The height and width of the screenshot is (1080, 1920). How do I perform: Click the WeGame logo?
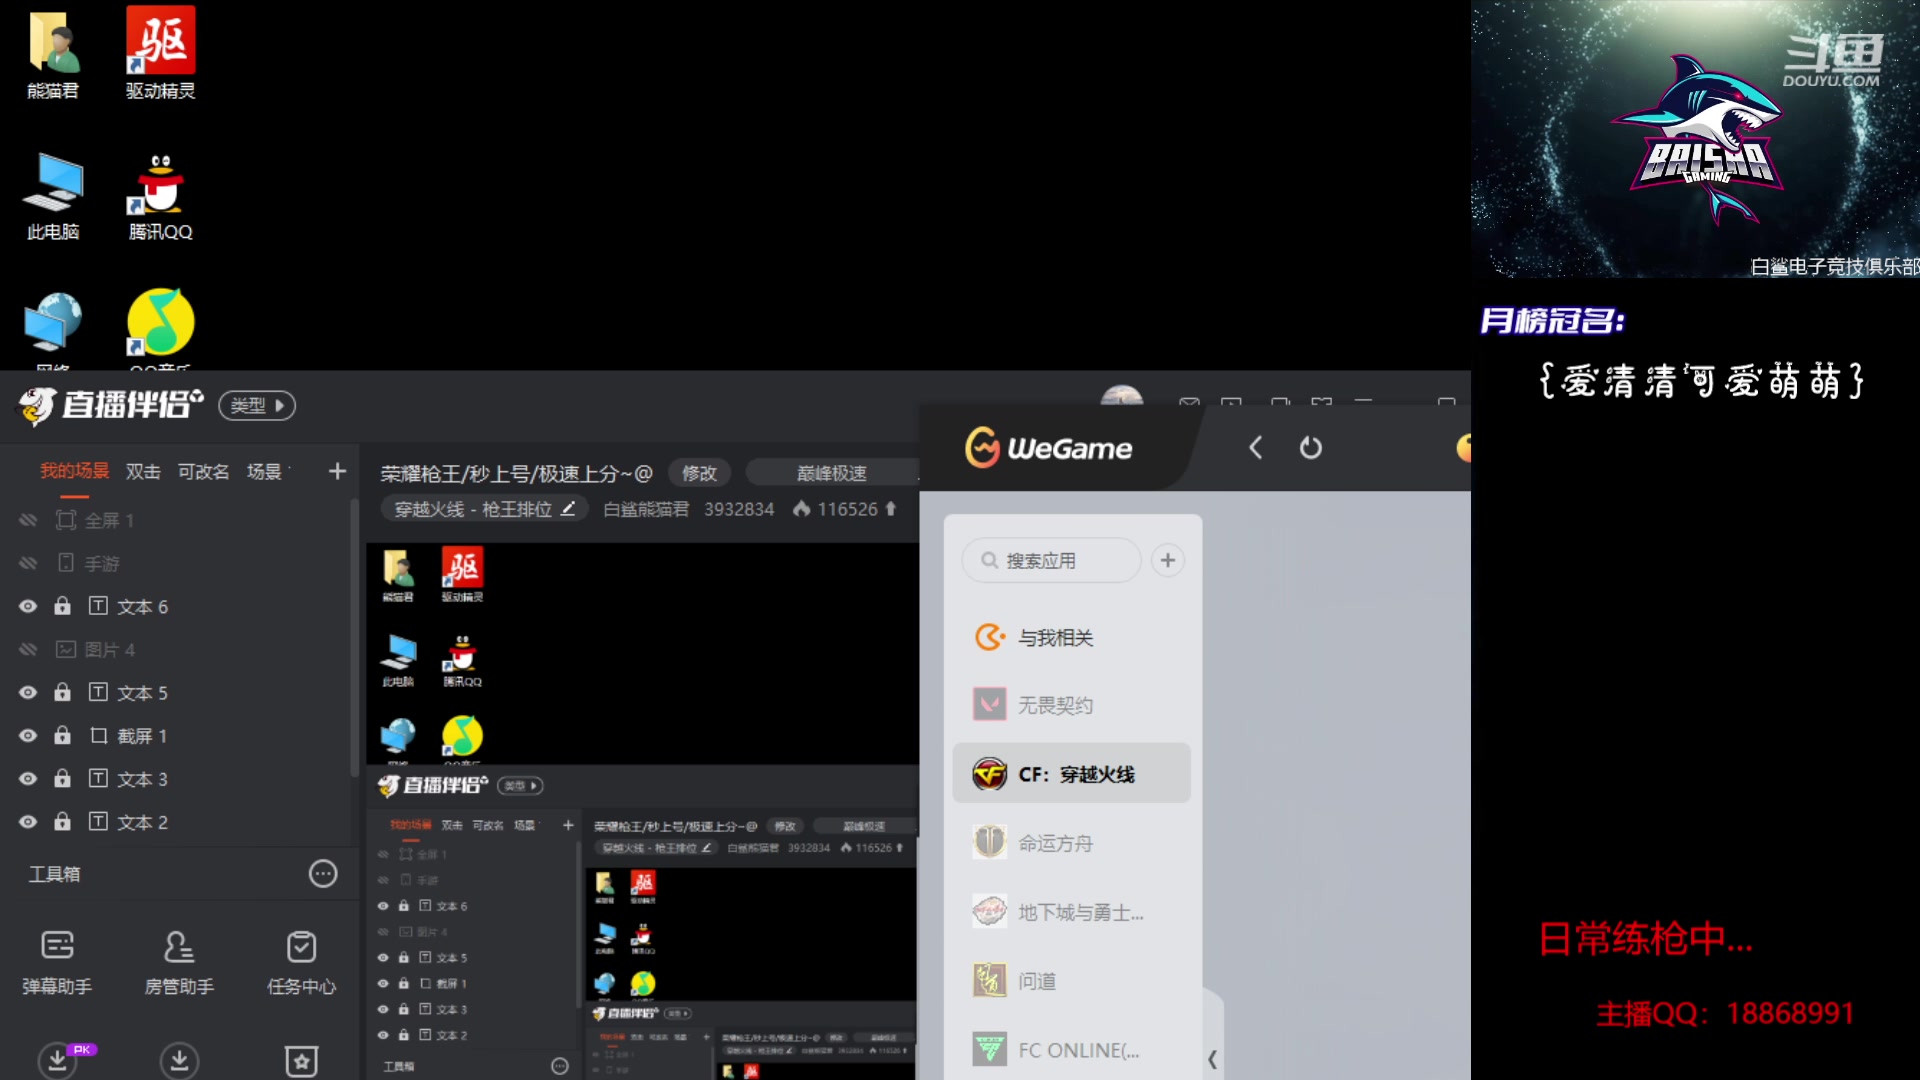tap(1049, 447)
